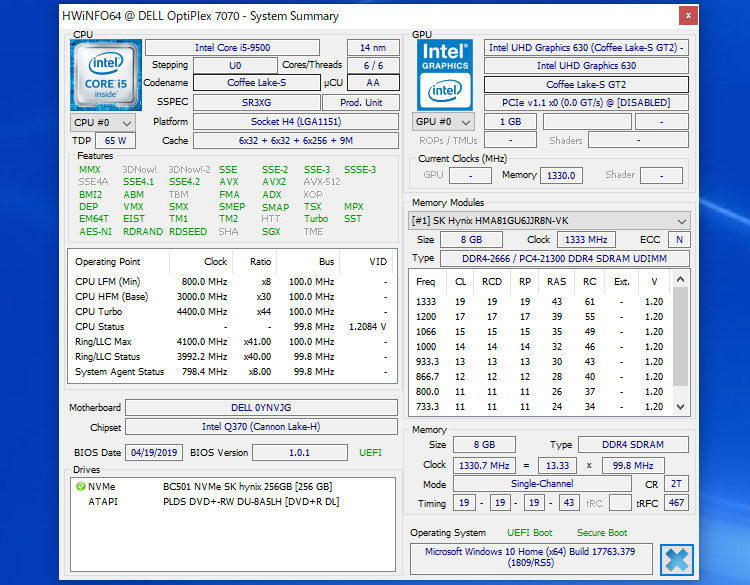Select the CPU LFM (Min) row
Screen dimensions: 750x585
(232, 282)
